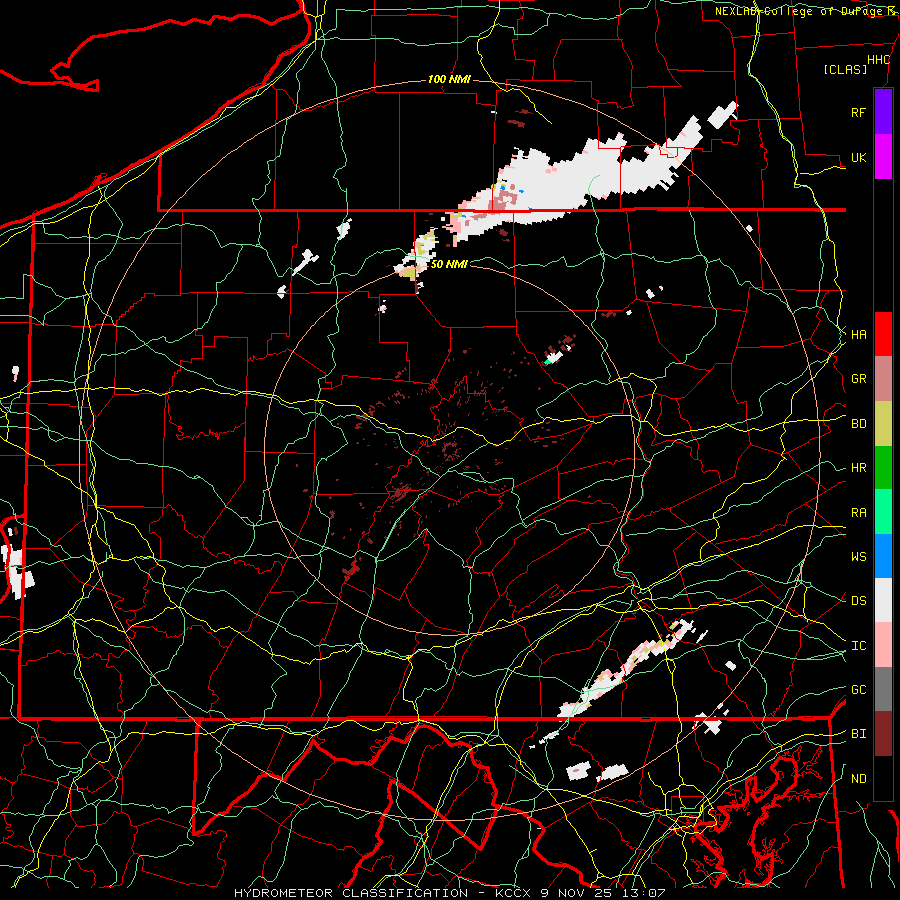Screen dimensions: 900x900
Task: Click the "[CLAS]" legend header text
Action: click(x=845, y=69)
